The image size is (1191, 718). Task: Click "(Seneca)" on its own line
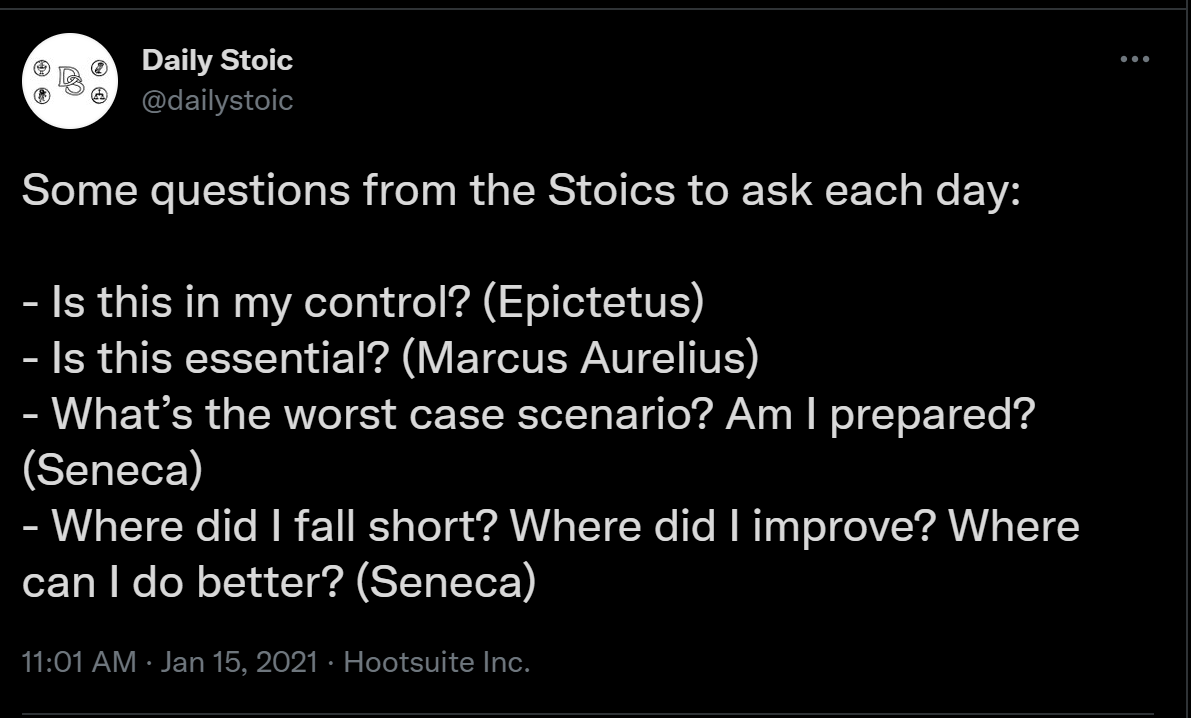(x=111, y=470)
